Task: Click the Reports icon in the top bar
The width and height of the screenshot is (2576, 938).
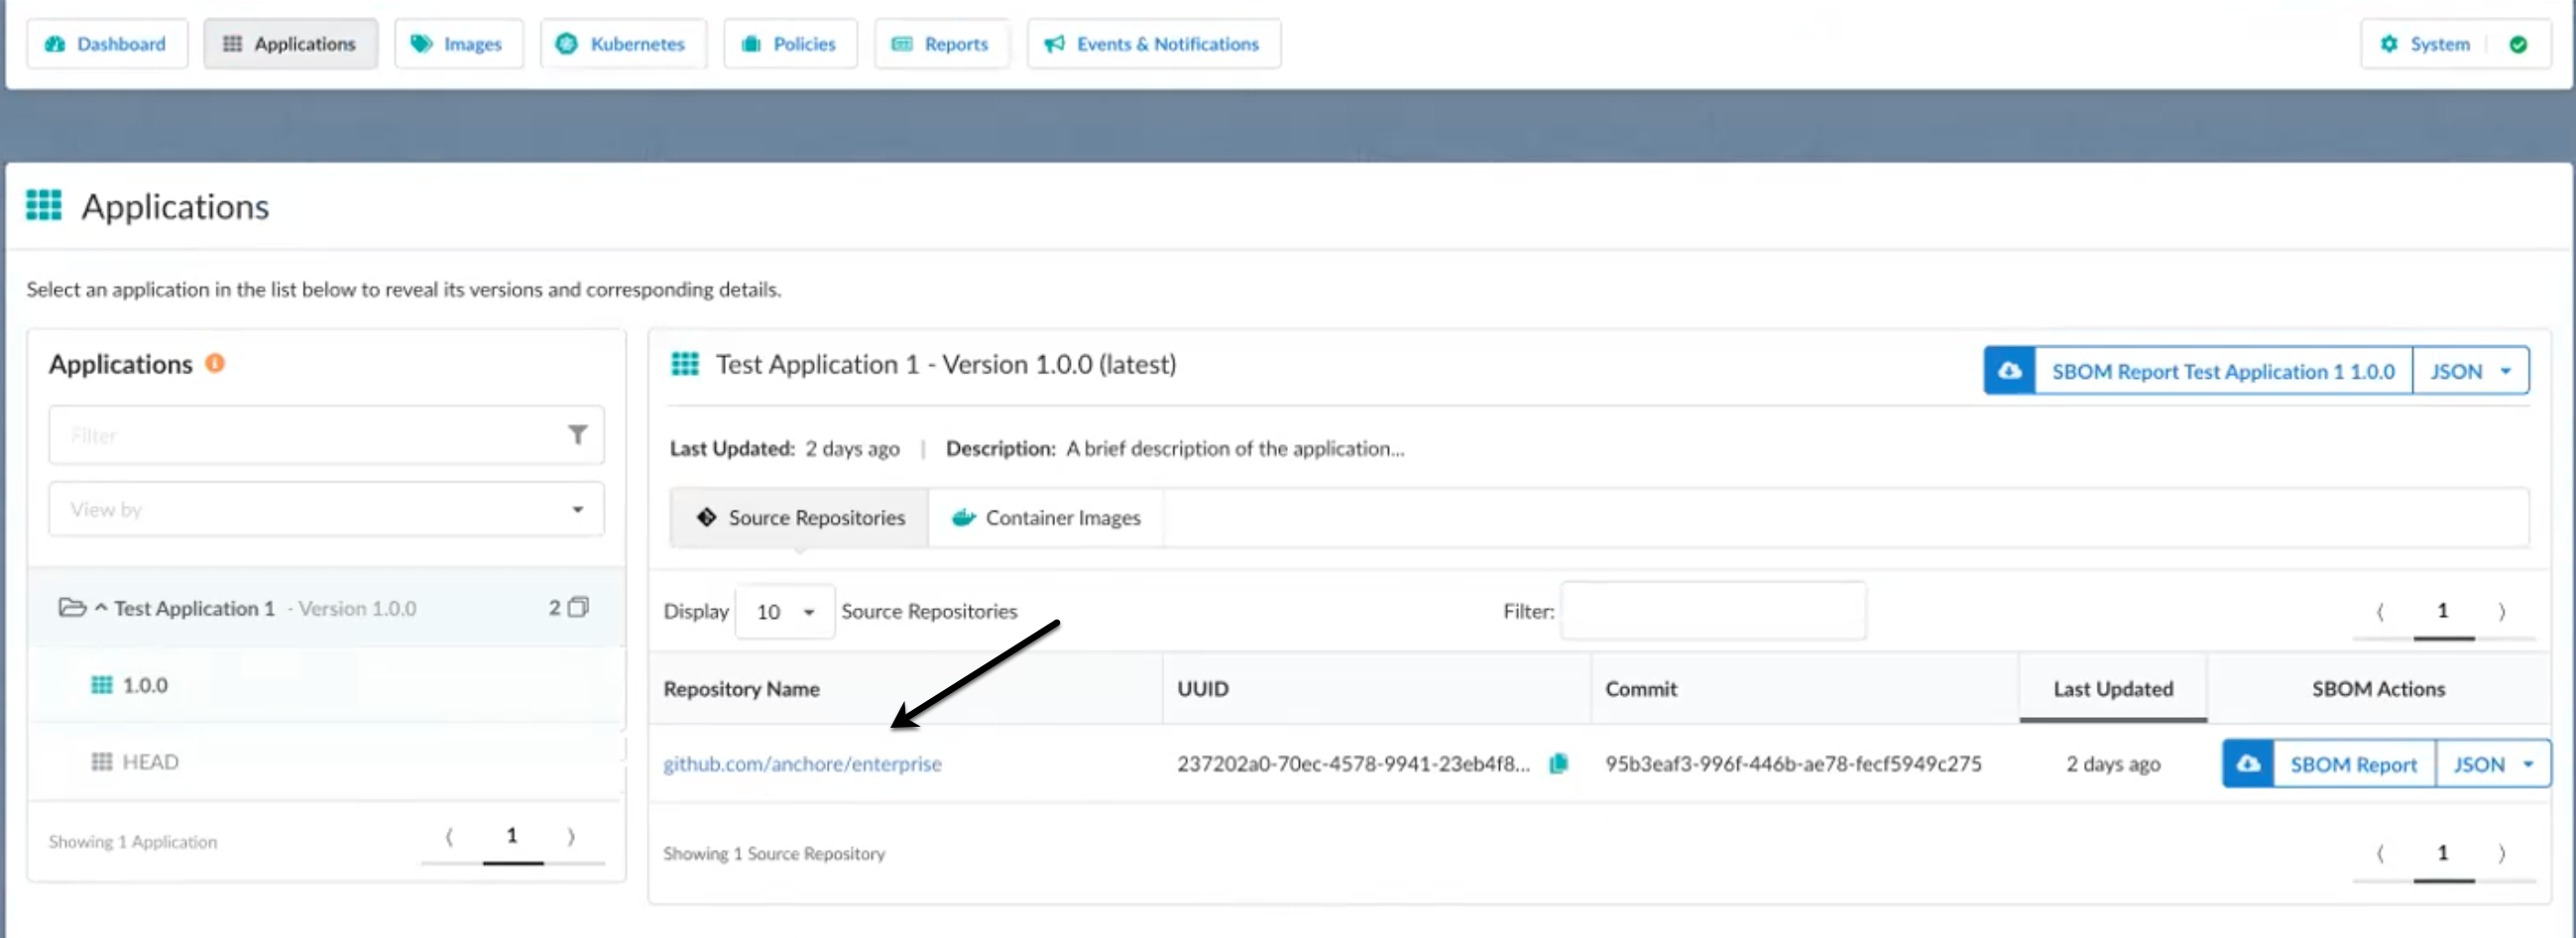Action: click(902, 43)
